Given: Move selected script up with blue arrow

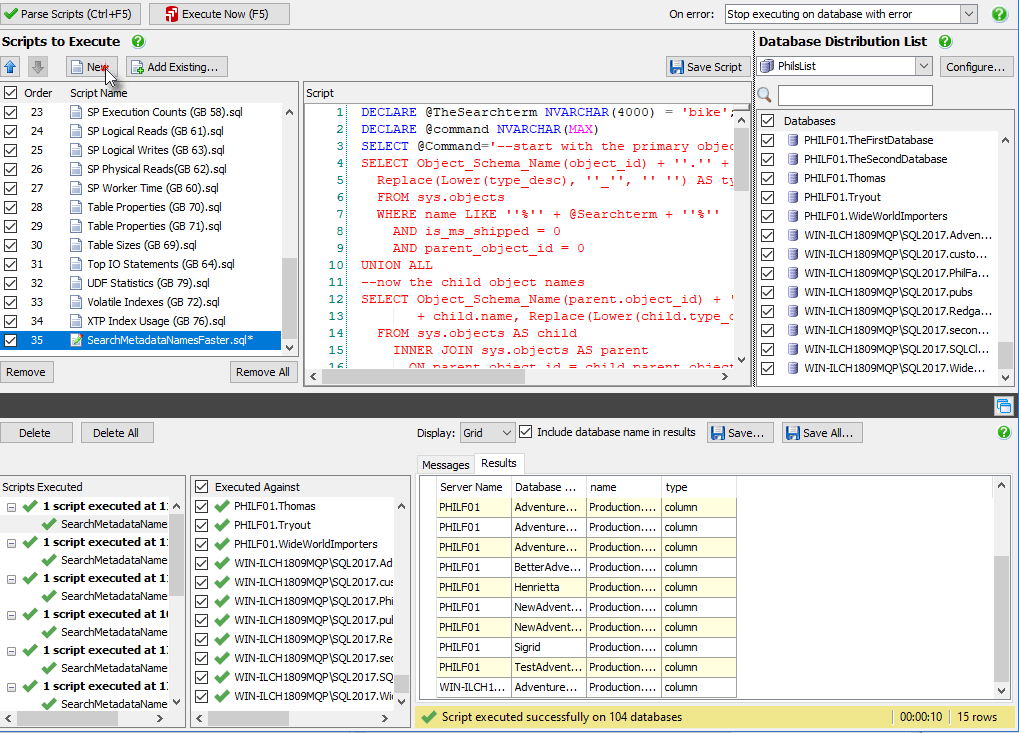Looking at the screenshot, I should (x=10, y=66).
